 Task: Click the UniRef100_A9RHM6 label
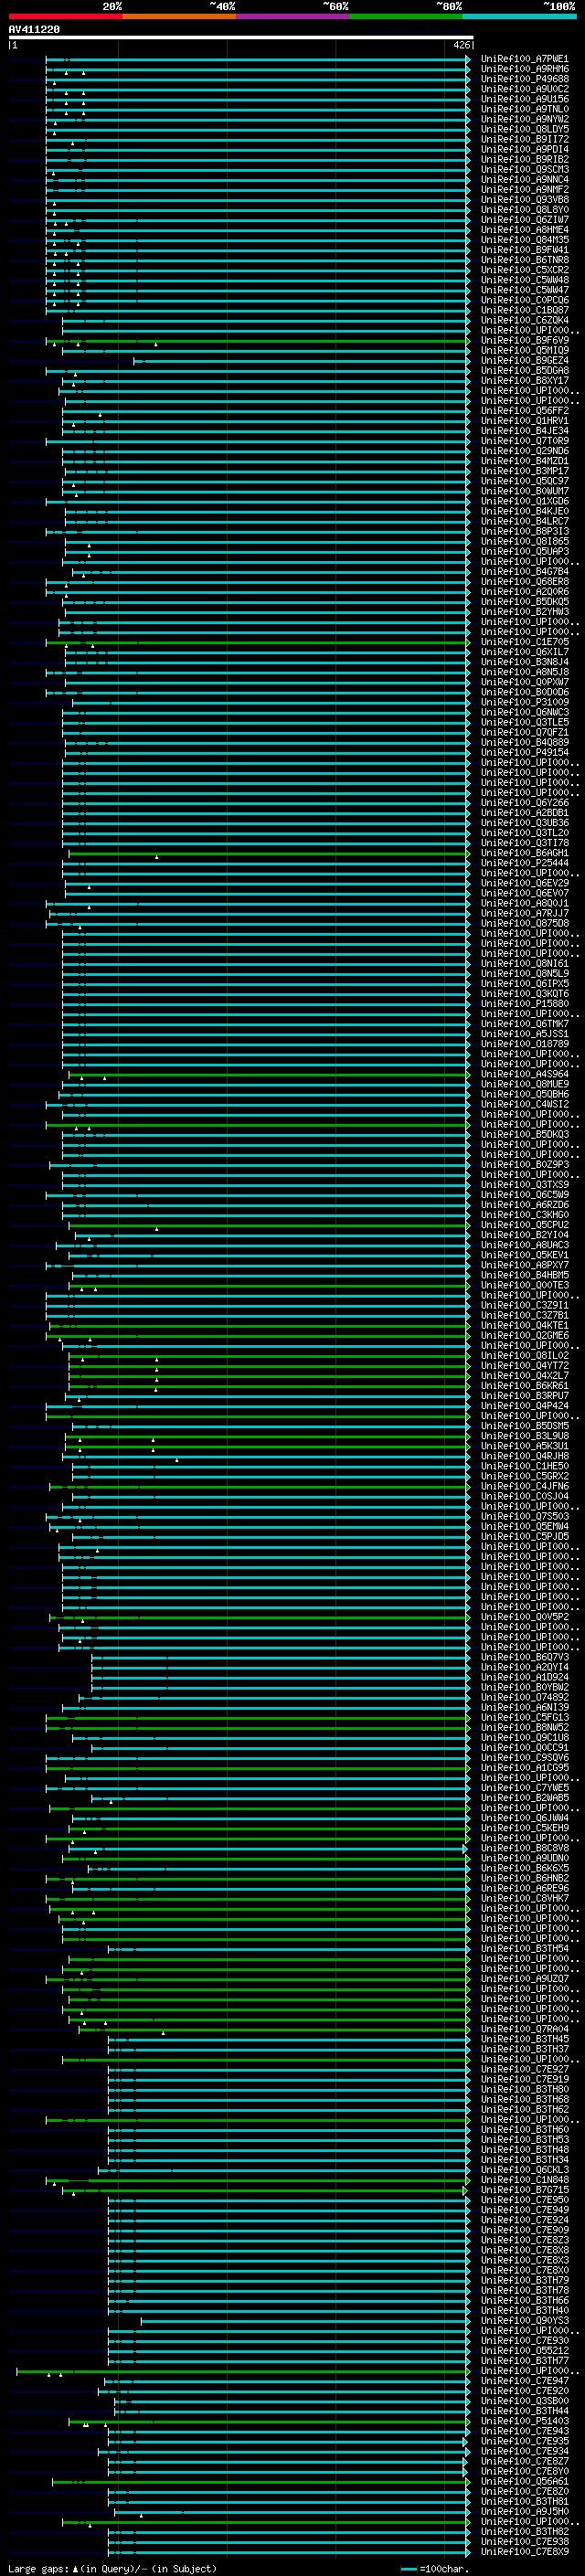[524, 69]
